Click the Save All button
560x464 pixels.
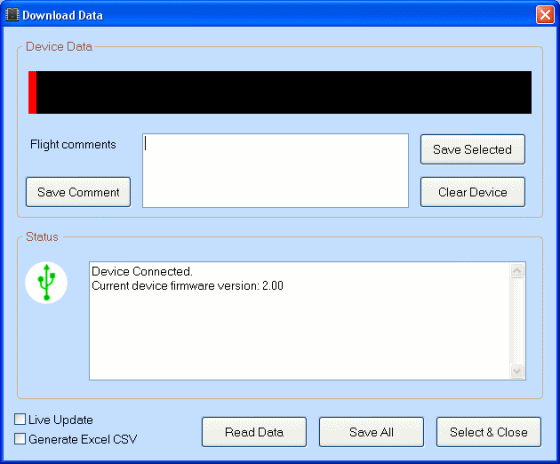coord(371,432)
